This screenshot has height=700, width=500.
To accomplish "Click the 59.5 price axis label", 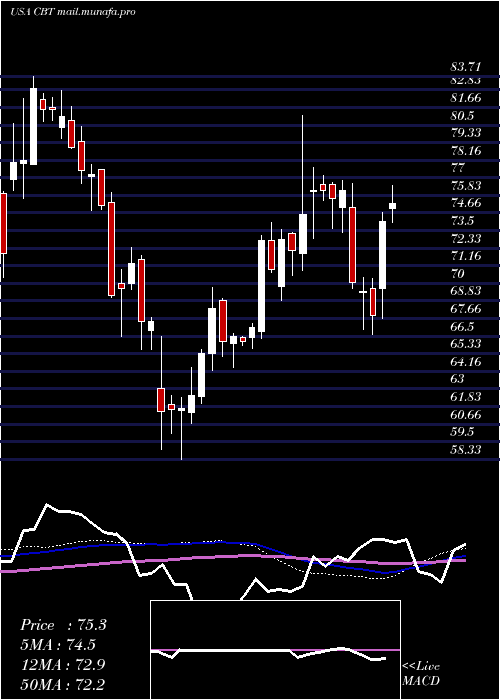I will click(462, 432).
